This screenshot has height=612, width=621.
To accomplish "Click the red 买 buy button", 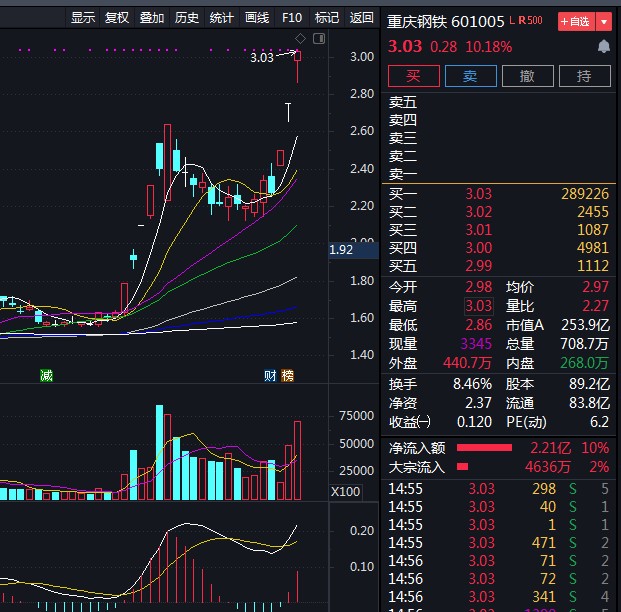I will pyautogui.click(x=413, y=76).
